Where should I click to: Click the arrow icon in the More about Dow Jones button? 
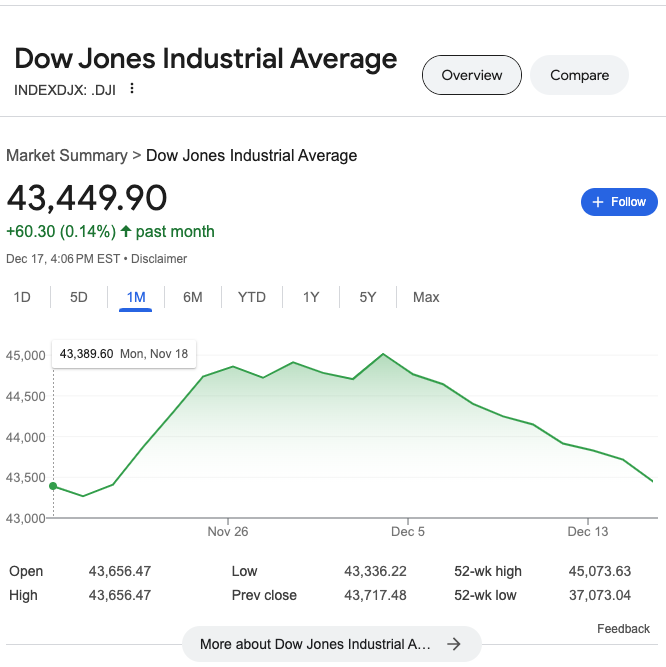[x=454, y=644]
